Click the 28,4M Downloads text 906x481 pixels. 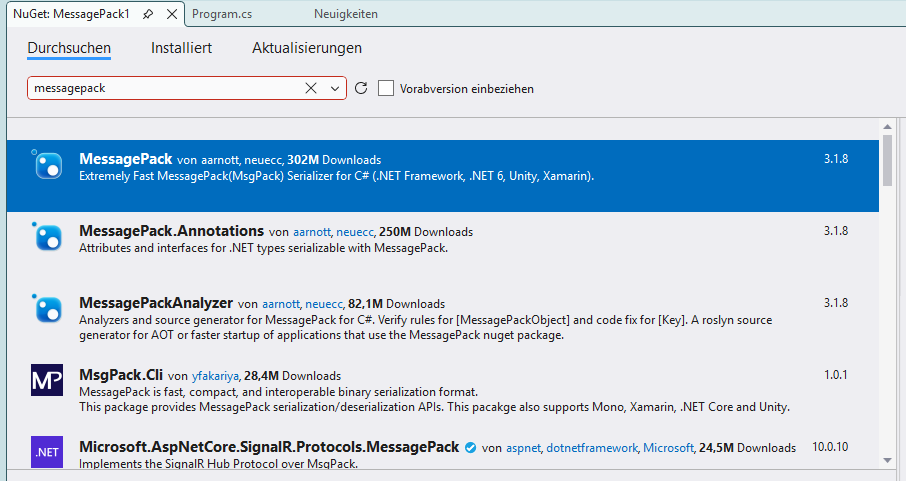click(x=292, y=376)
